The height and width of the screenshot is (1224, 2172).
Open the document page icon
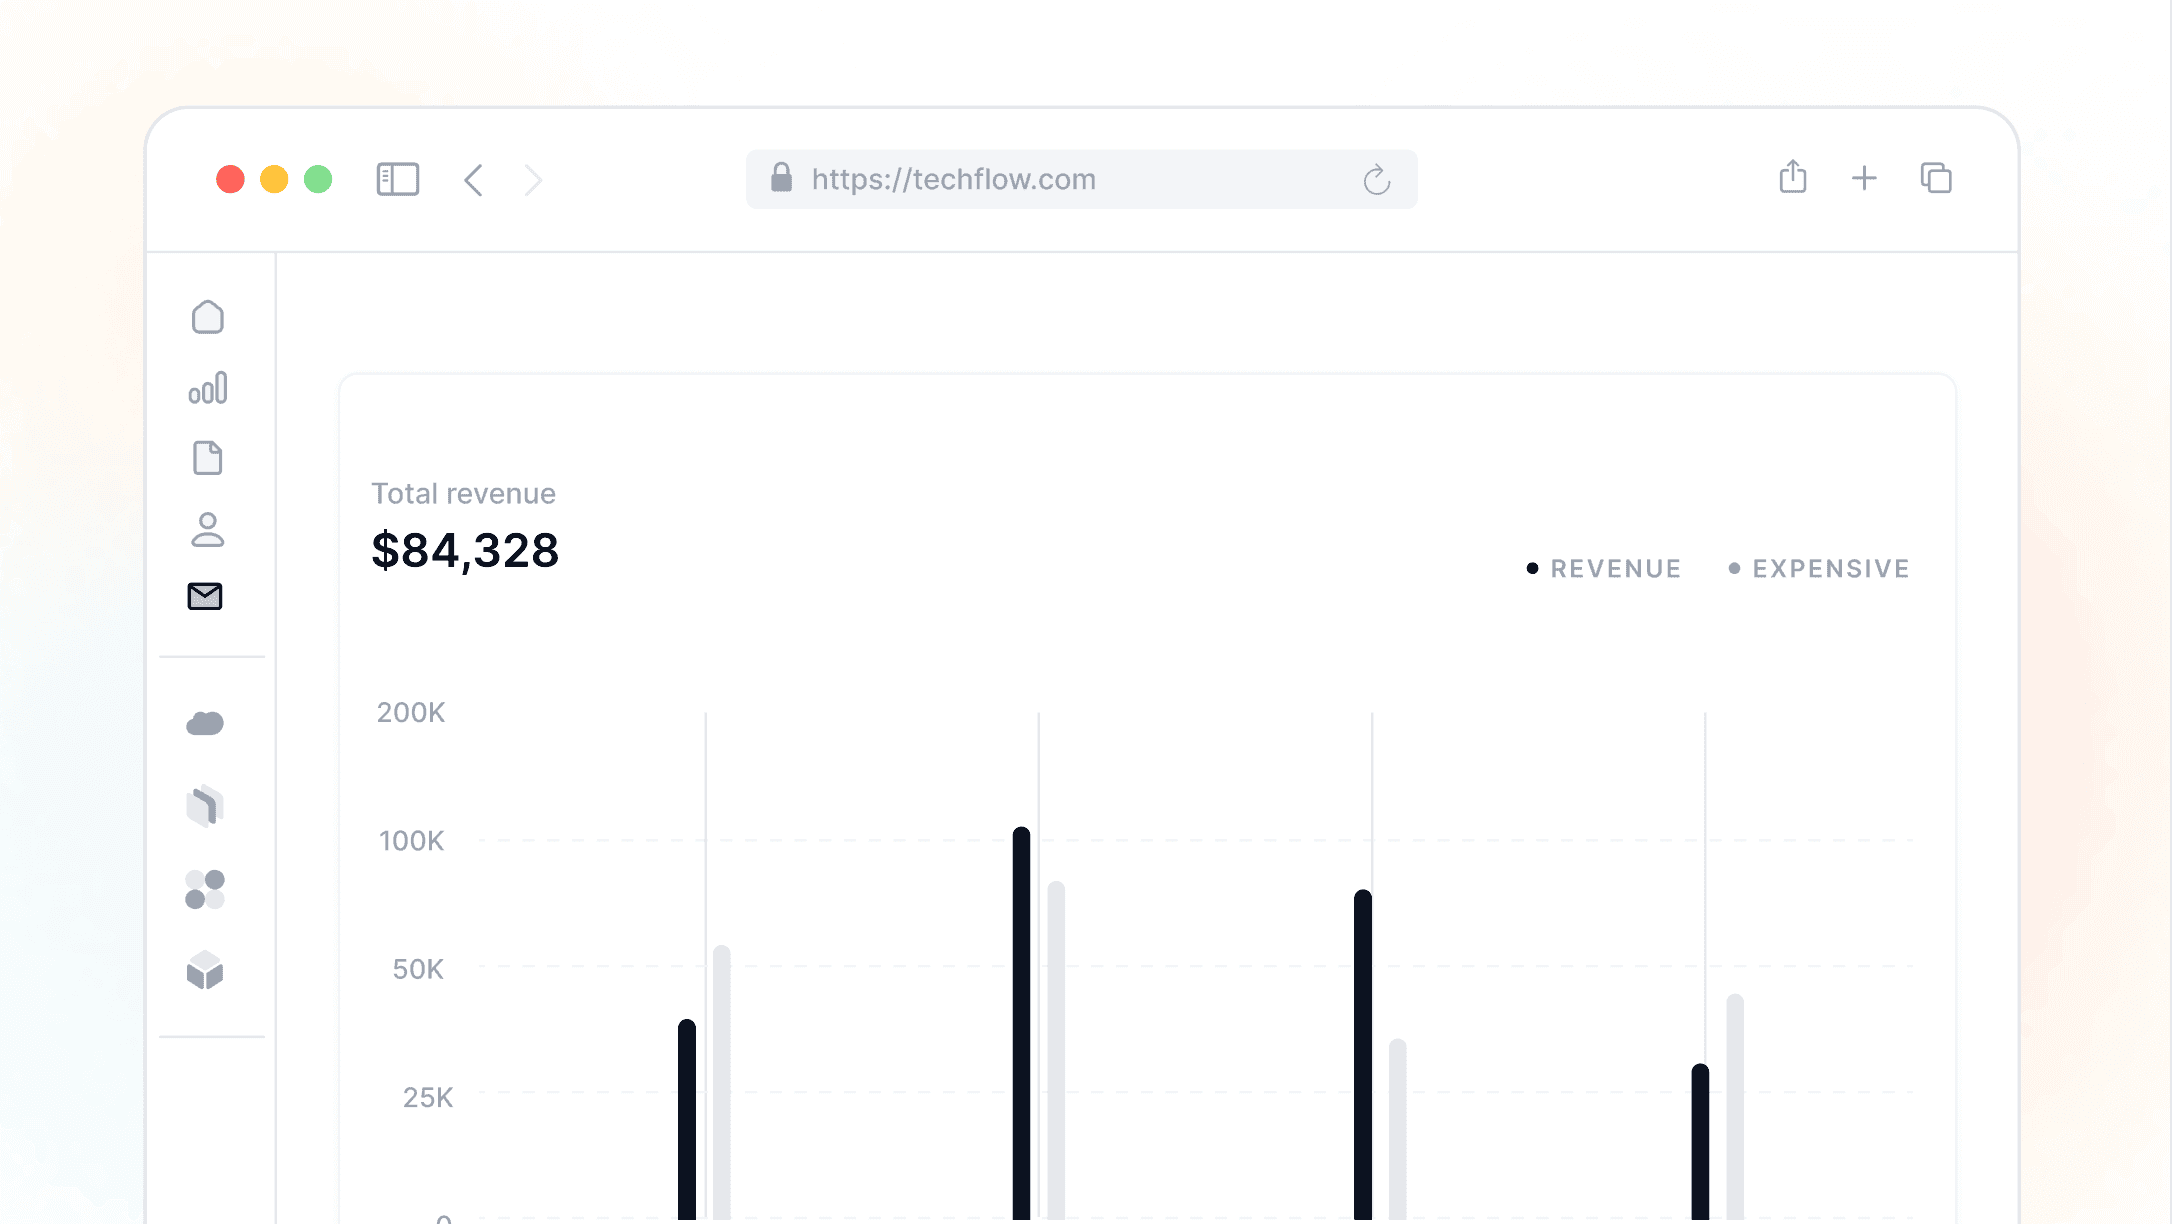(208, 458)
